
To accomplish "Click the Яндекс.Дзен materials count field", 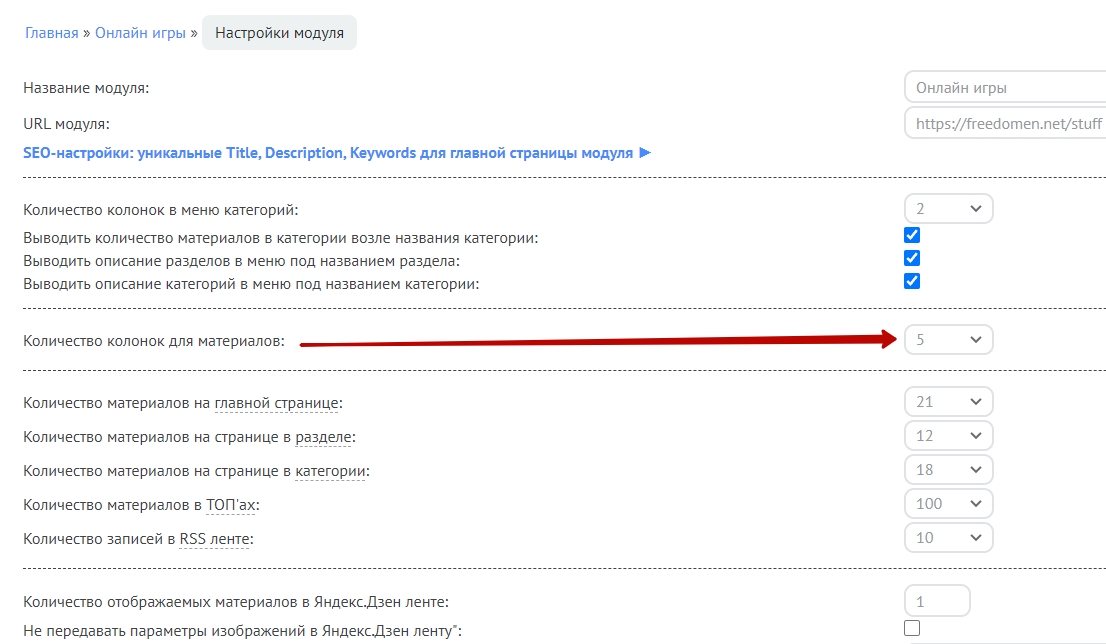I will click(937, 601).
